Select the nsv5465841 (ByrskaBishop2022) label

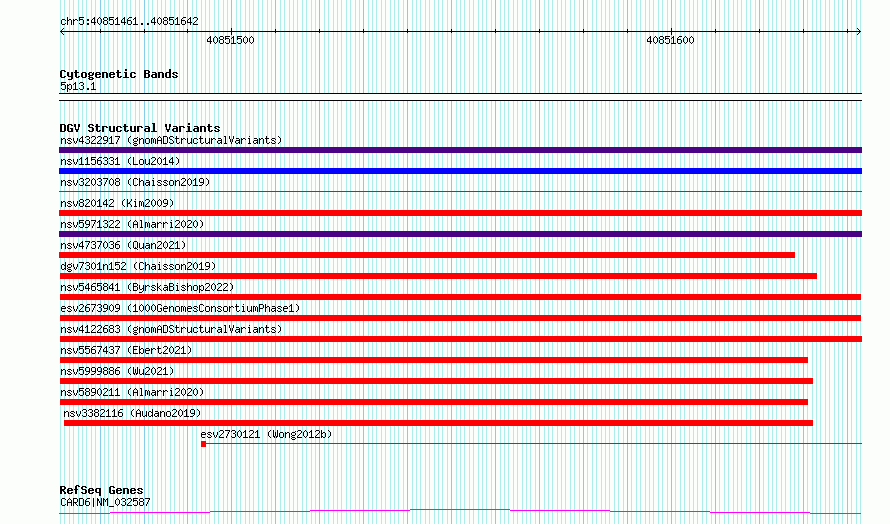coord(147,287)
